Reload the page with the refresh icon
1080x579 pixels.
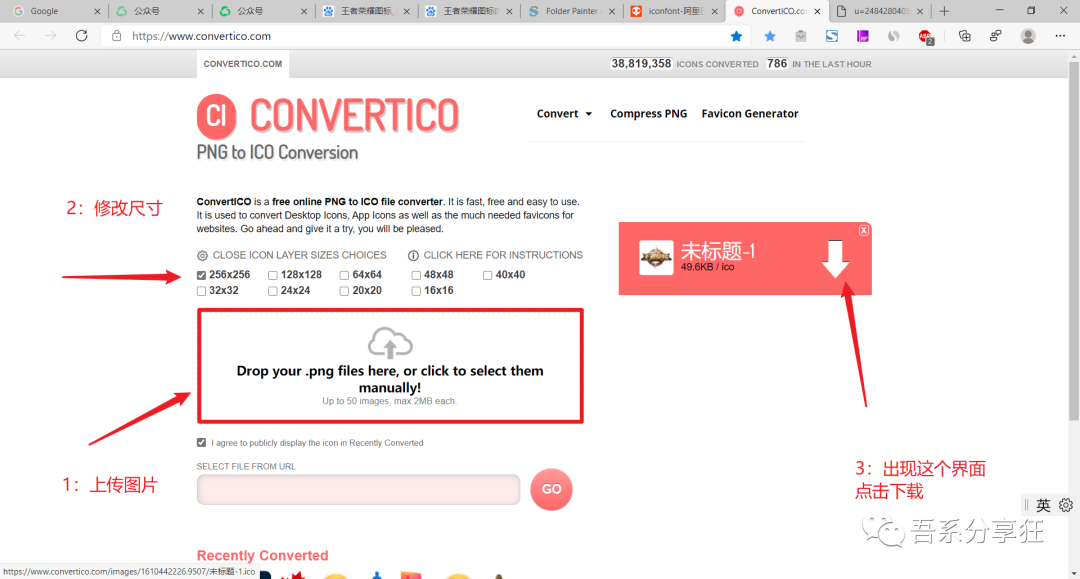(81, 36)
